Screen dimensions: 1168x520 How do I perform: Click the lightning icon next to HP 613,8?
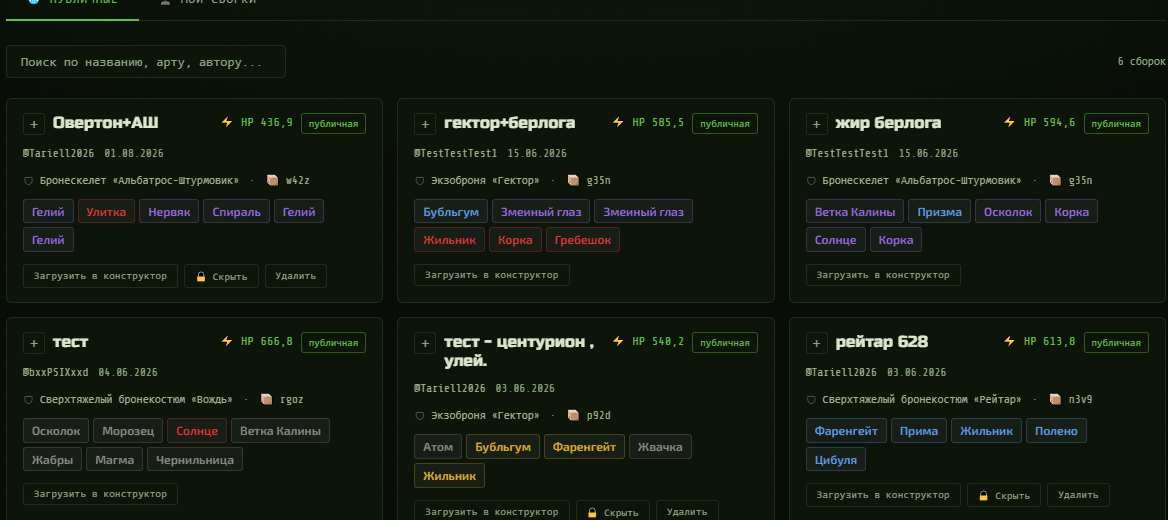[x=1010, y=341]
